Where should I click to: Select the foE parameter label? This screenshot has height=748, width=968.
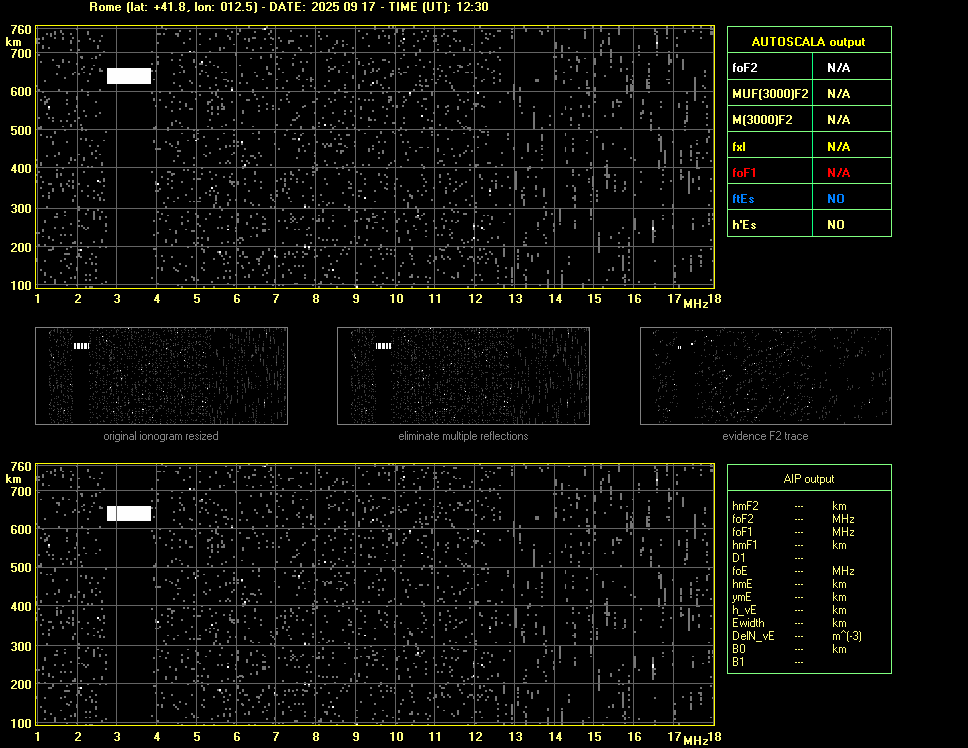click(x=740, y=571)
